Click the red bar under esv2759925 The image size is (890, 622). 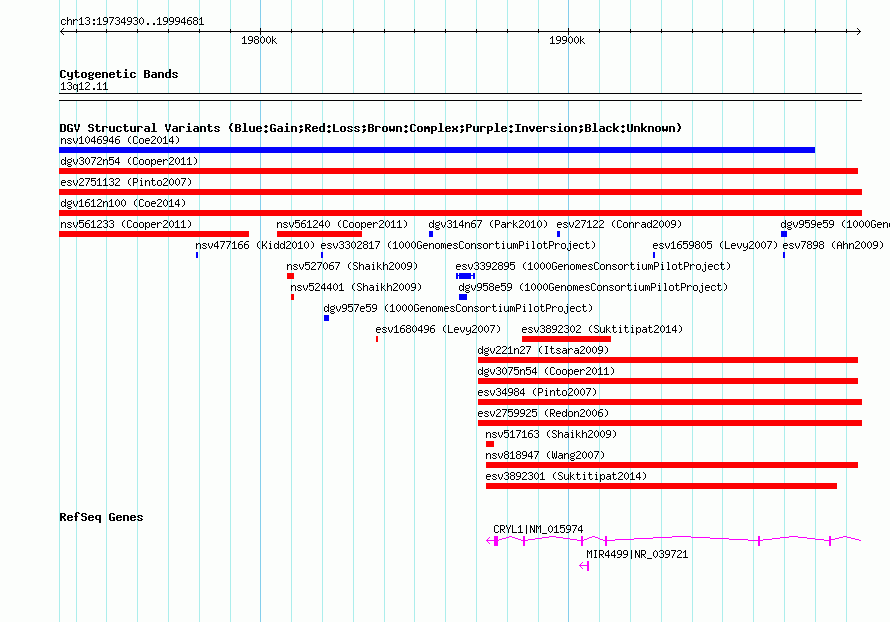point(670,423)
